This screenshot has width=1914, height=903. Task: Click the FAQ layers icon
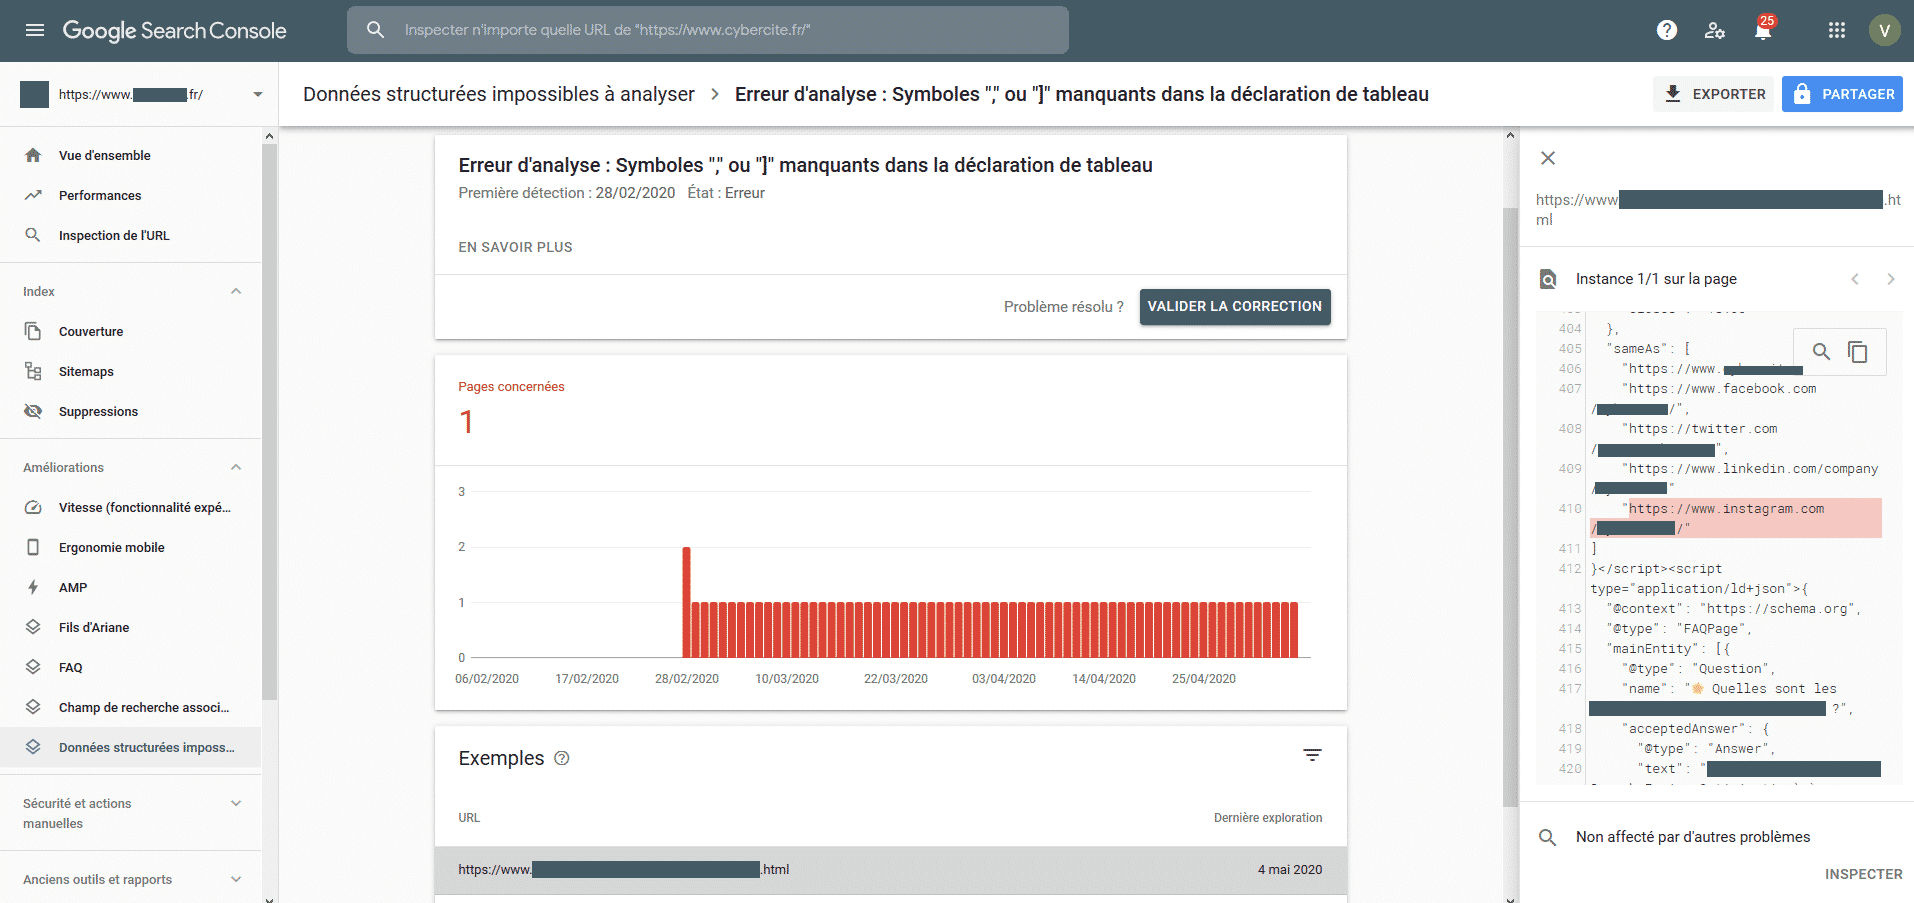[33, 667]
